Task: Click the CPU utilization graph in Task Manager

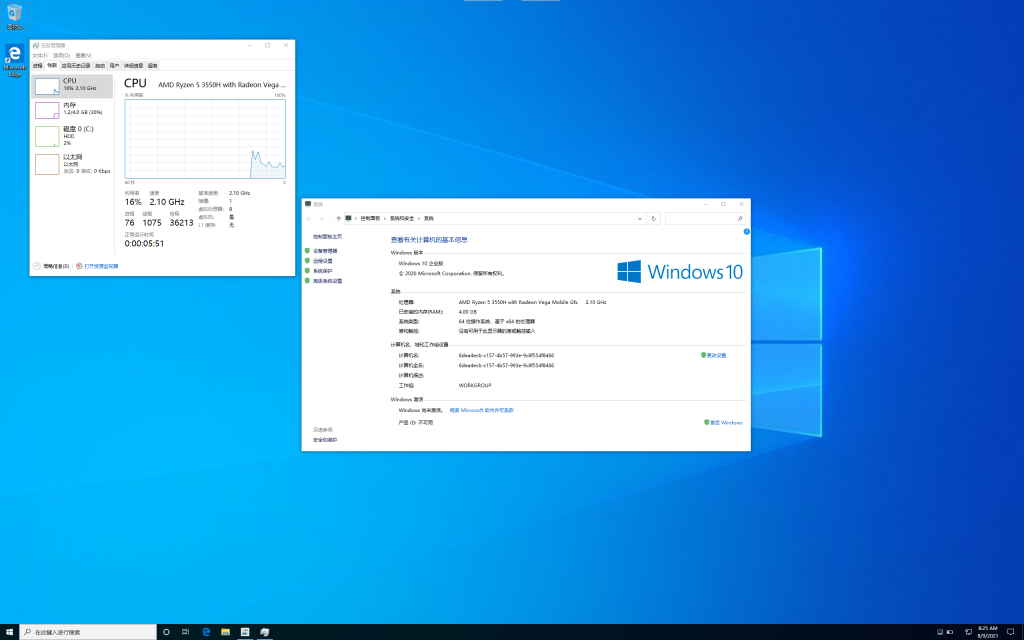Action: click(205, 138)
